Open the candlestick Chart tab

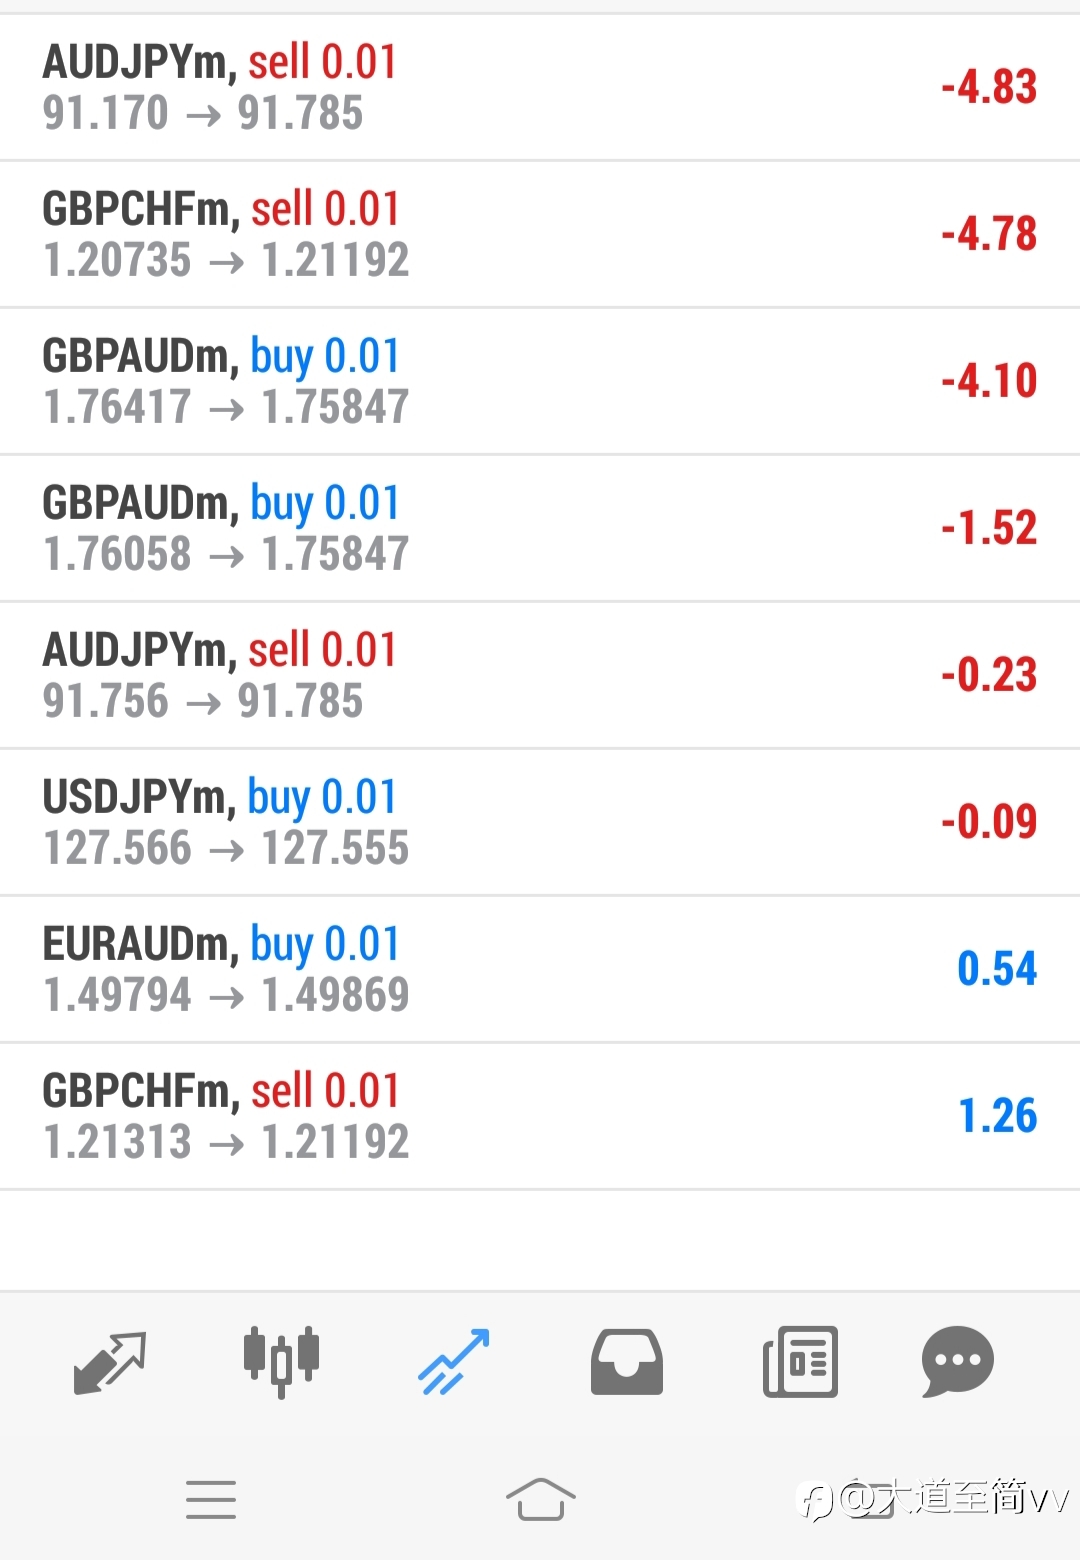pos(281,1361)
